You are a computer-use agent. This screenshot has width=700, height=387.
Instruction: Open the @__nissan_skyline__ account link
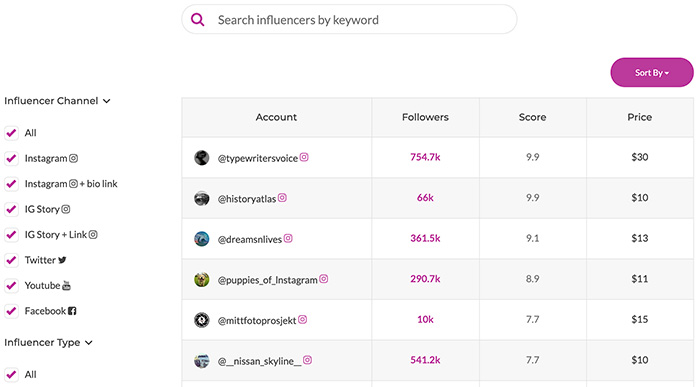[259, 361]
